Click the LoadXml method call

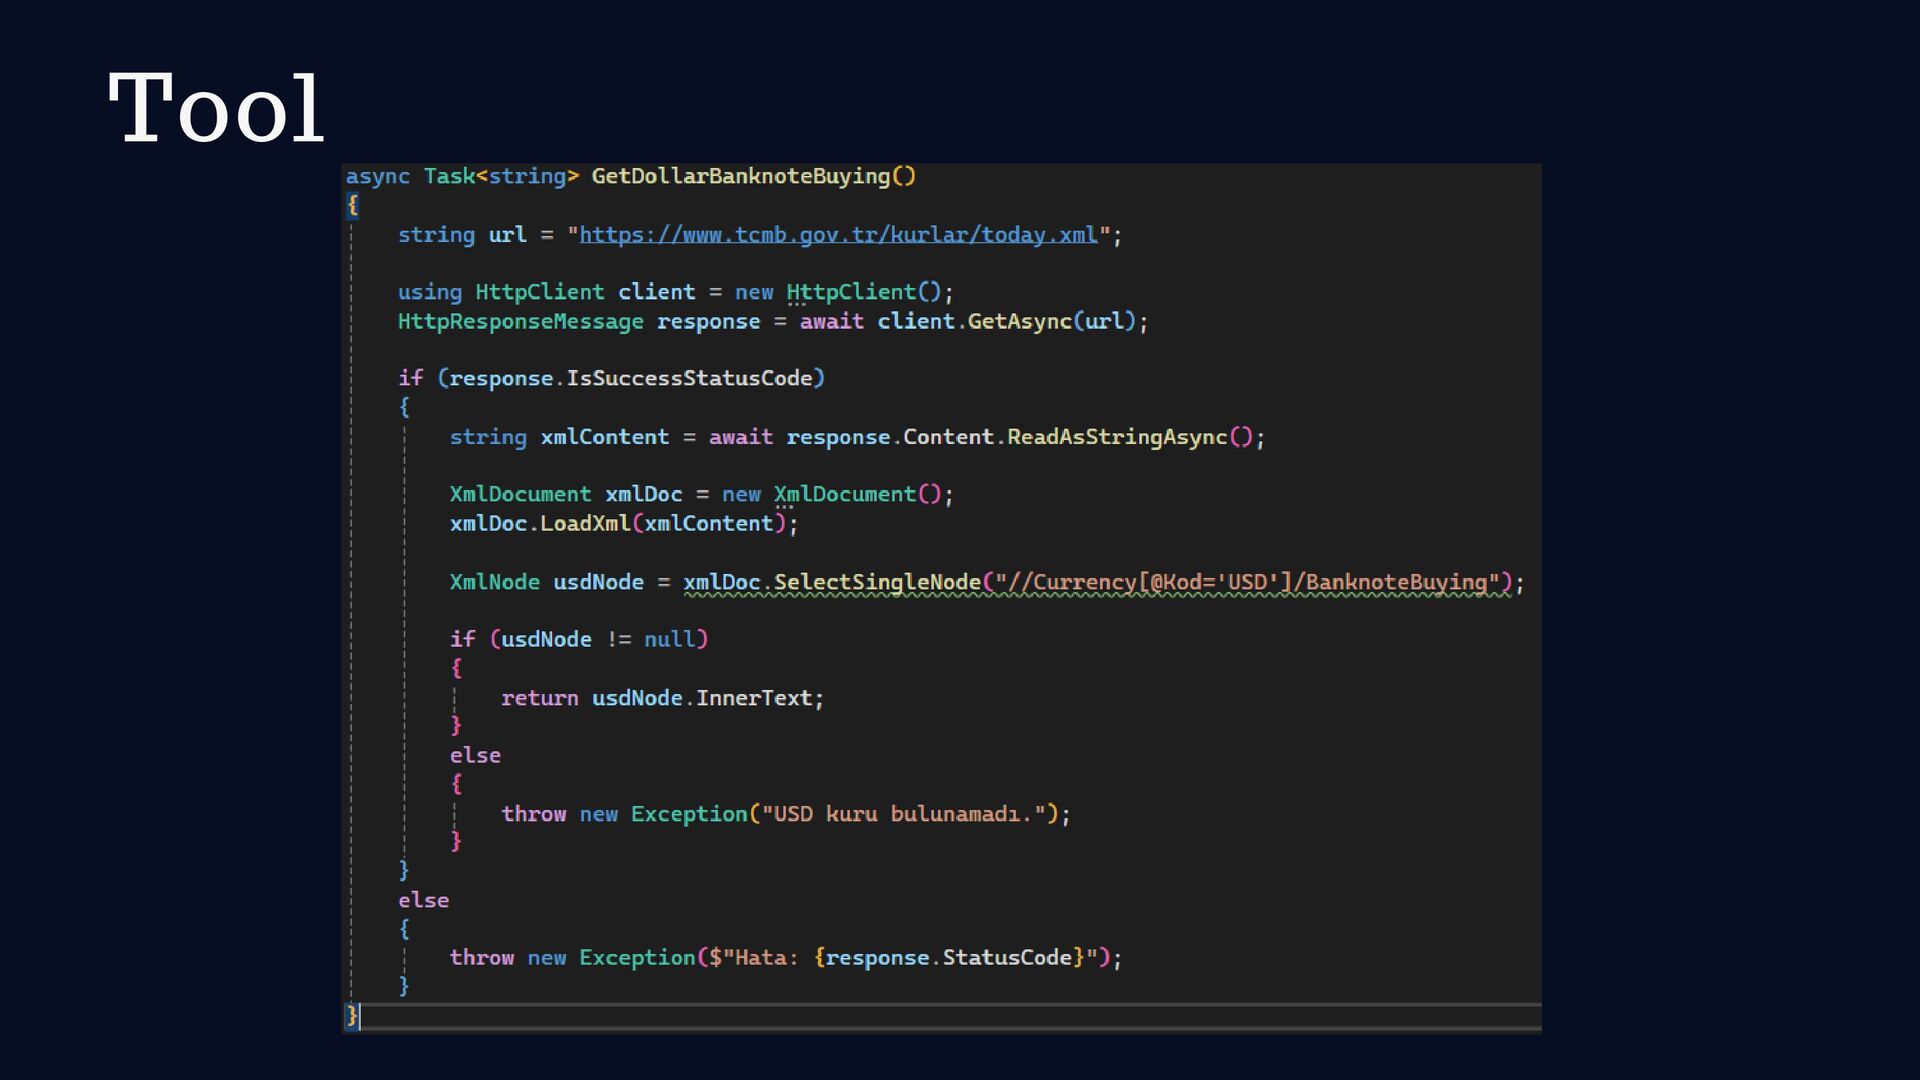point(585,523)
